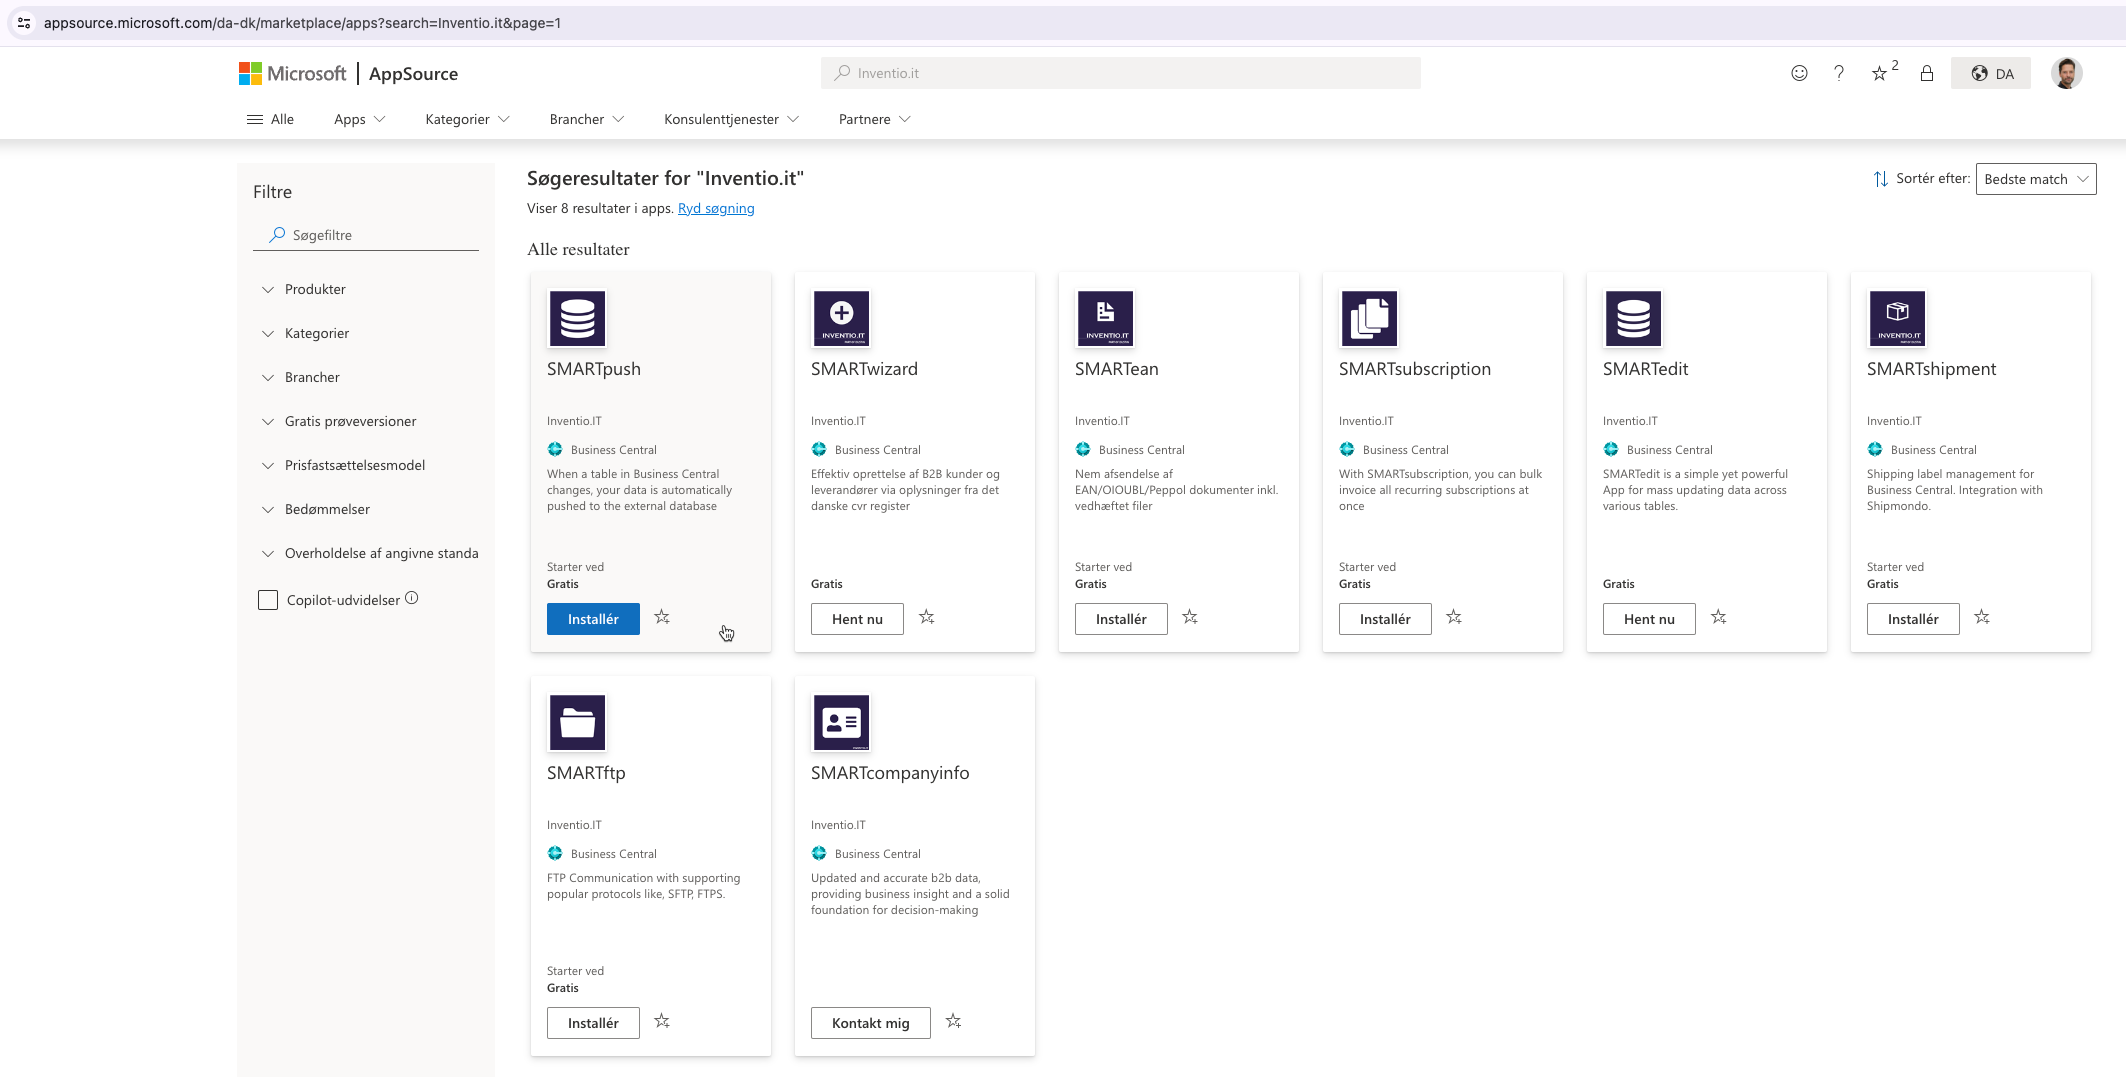Screen dimensions: 2126x1077
Task: Focus the Søgefiltre filter search field
Action: pyautogui.click(x=366, y=235)
